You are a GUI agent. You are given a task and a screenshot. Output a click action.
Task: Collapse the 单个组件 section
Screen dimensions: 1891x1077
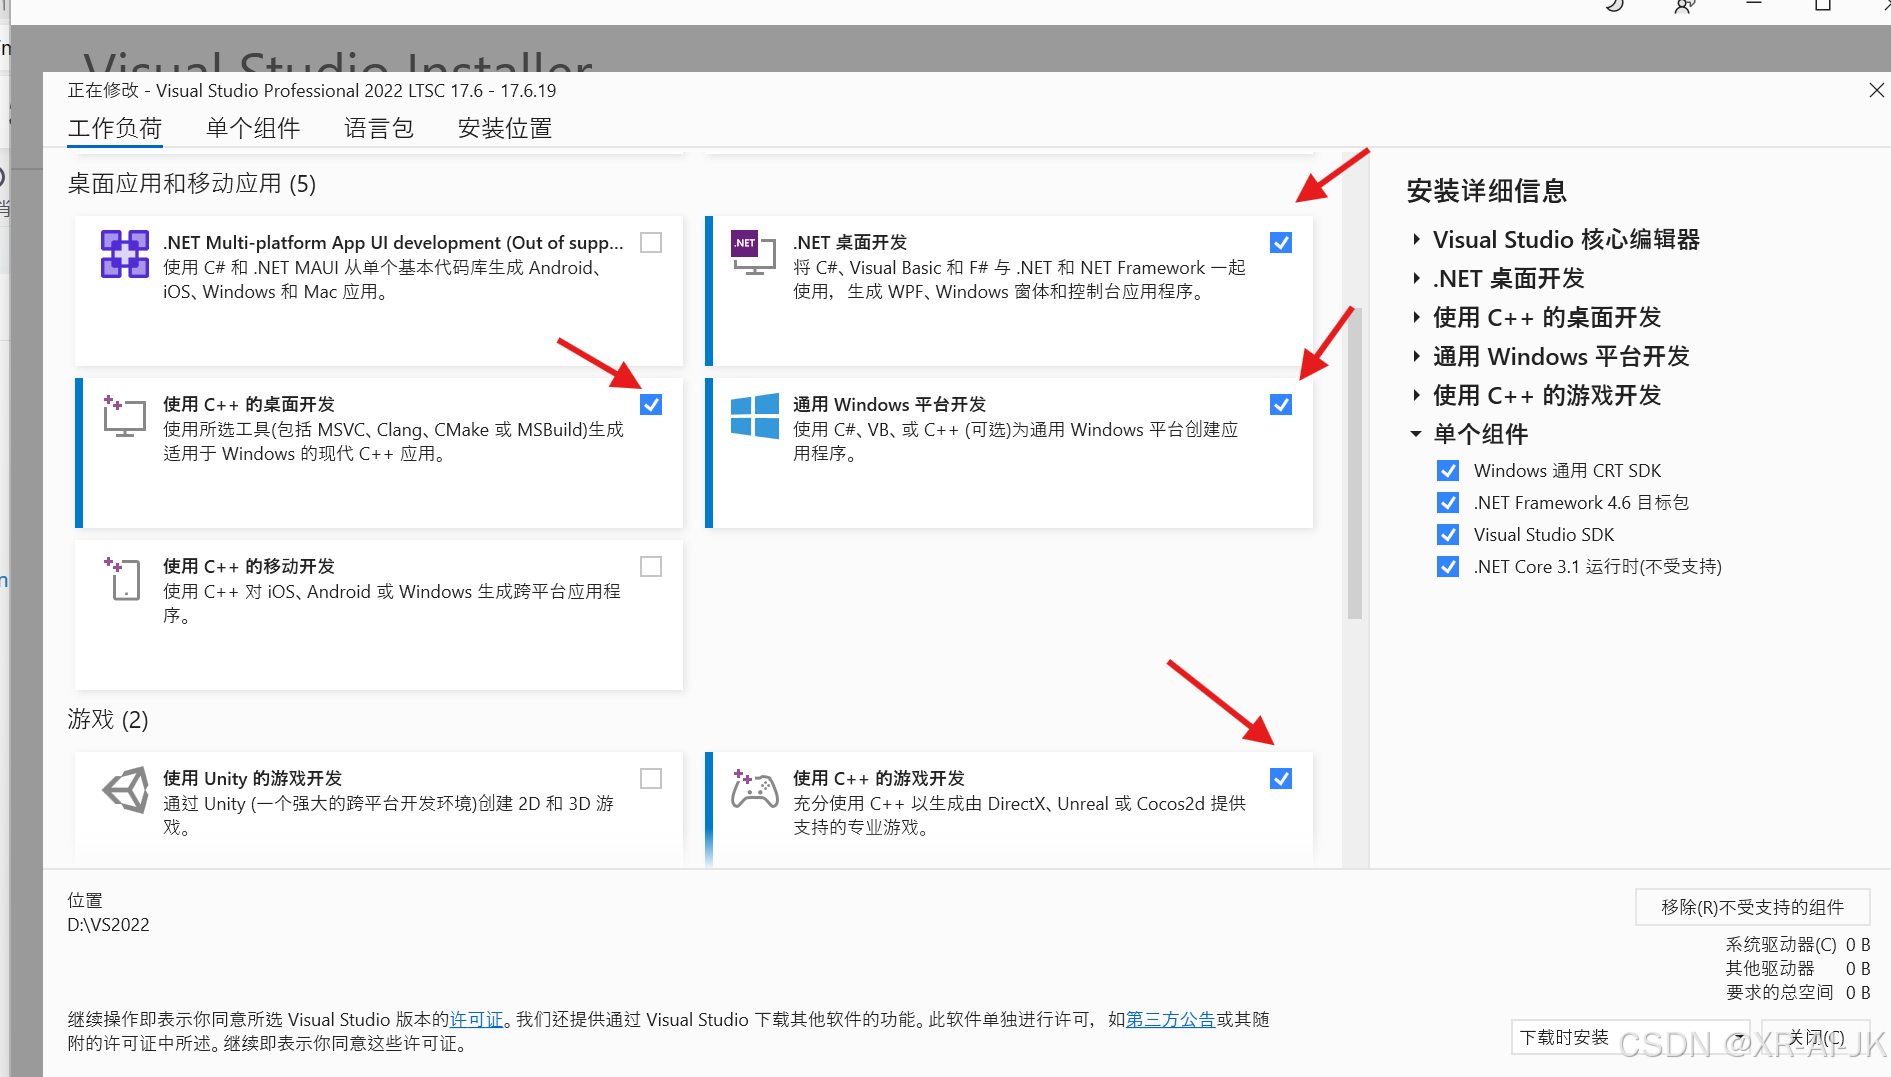(x=1416, y=435)
